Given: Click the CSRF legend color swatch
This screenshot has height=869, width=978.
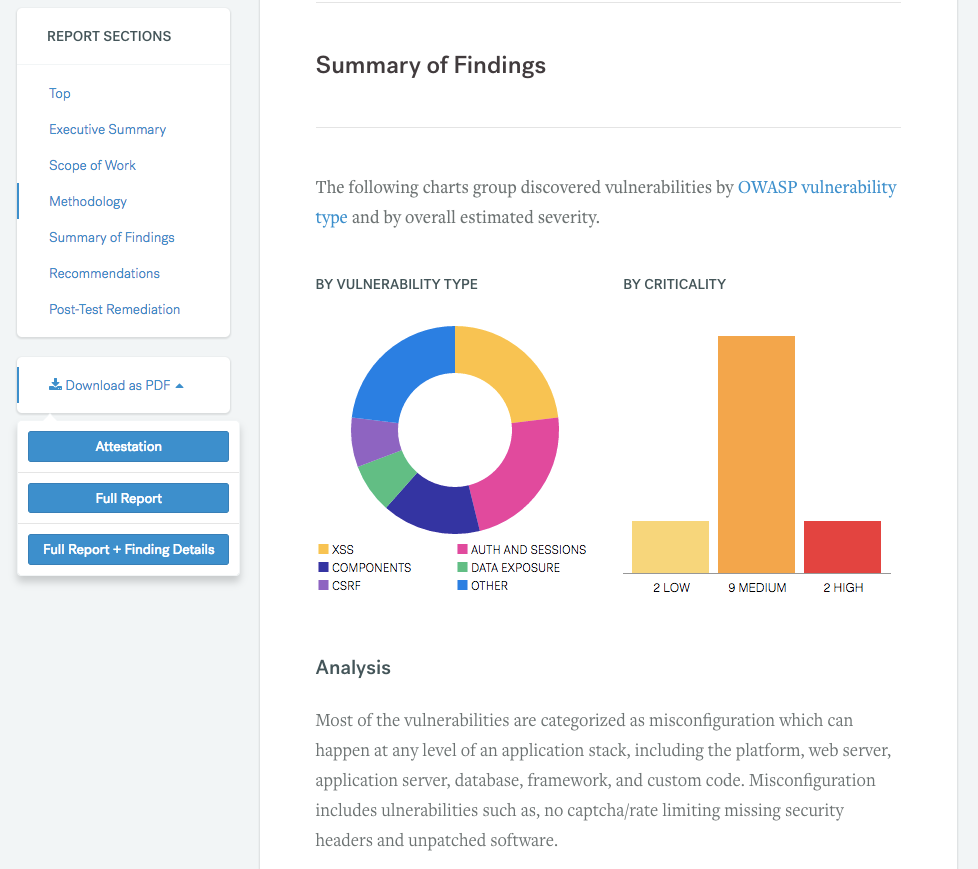Looking at the screenshot, I should point(323,585).
